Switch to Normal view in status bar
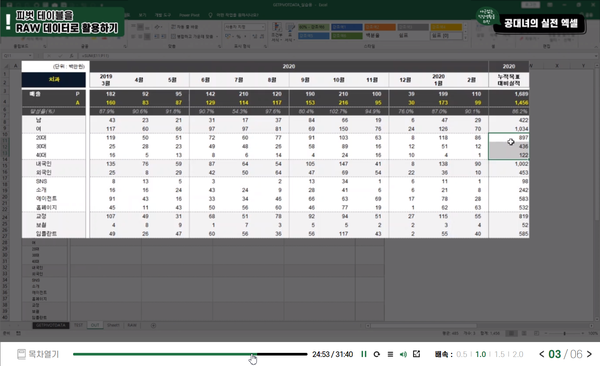The image size is (600, 366). tap(511, 333)
